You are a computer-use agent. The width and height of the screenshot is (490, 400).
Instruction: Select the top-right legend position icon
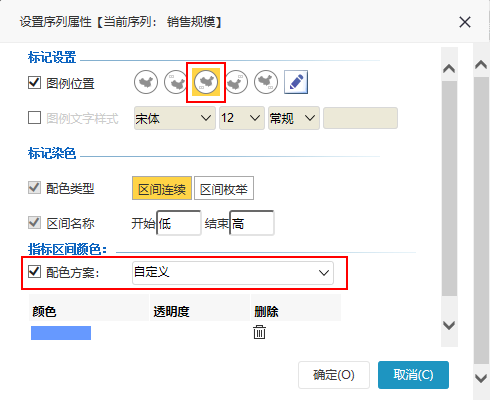click(x=236, y=82)
